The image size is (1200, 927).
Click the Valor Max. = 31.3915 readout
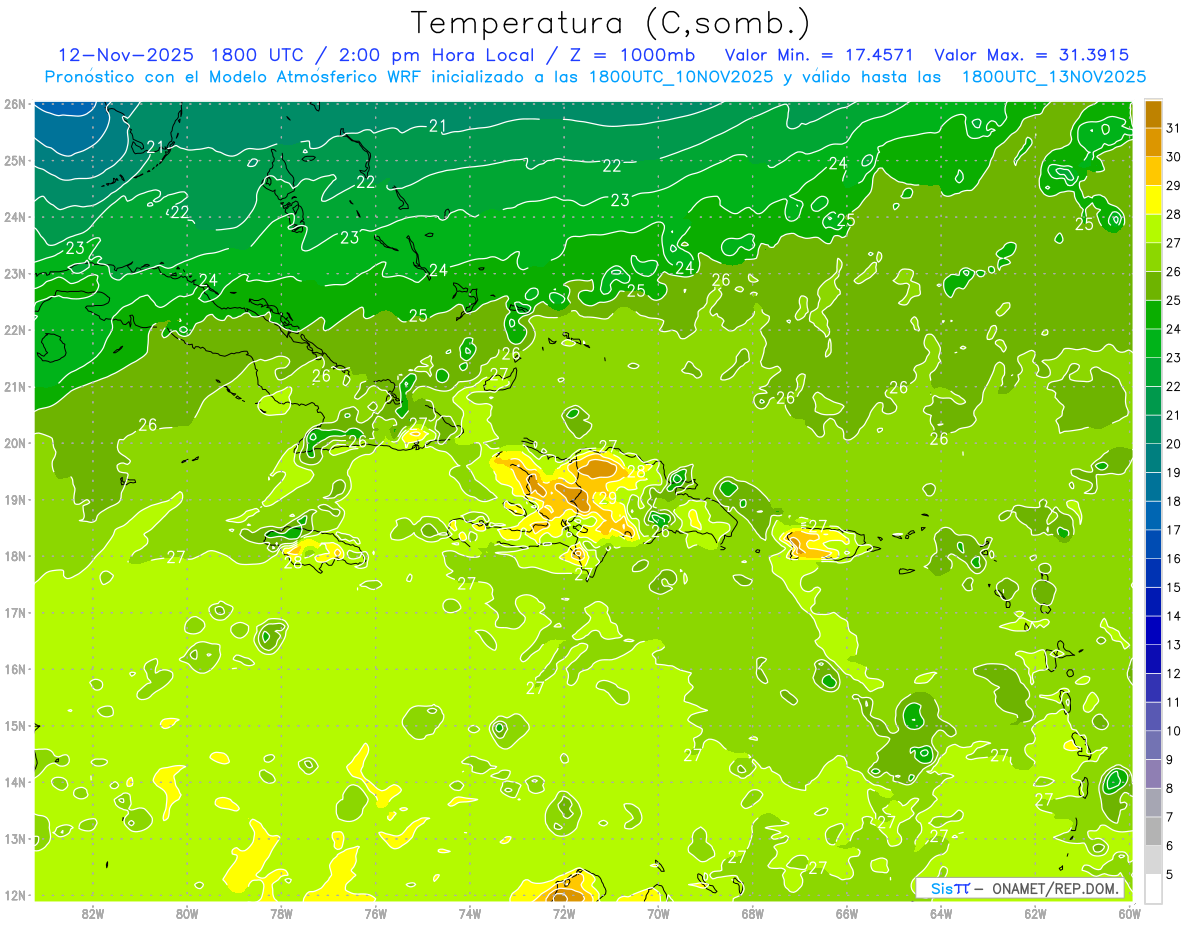[x=1032, y=54]
